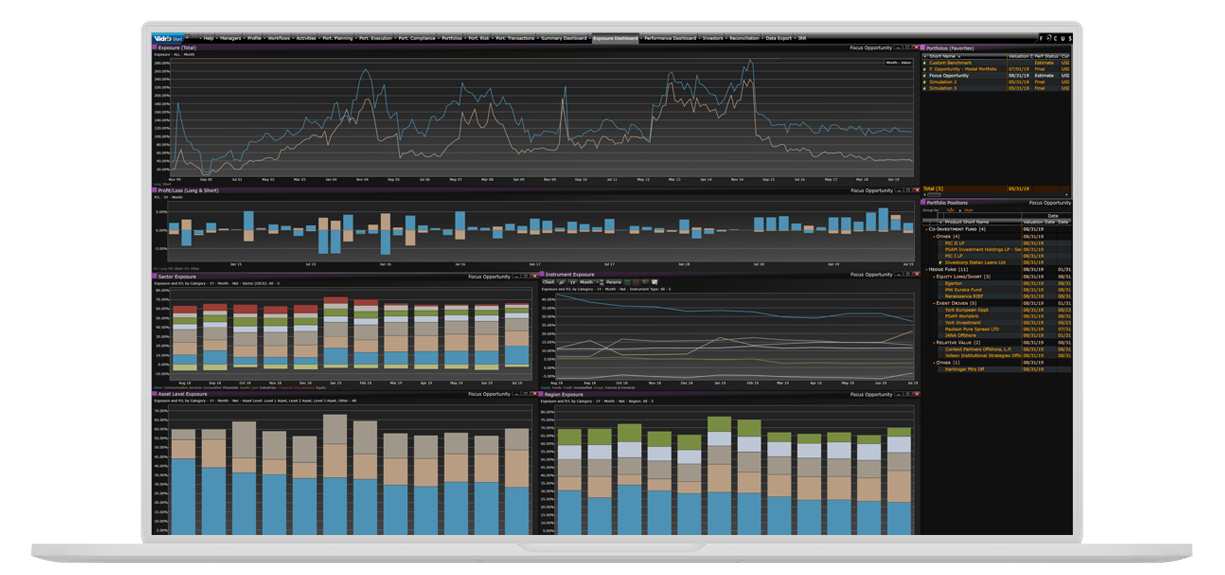Click the Portfolio Positions panel icon

coord(923,203)
